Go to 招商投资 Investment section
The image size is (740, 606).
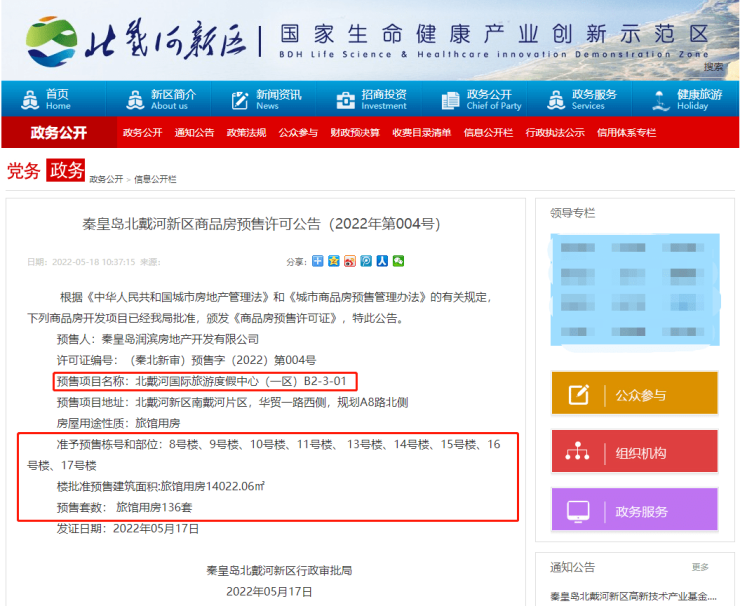(x=372, y=99)
